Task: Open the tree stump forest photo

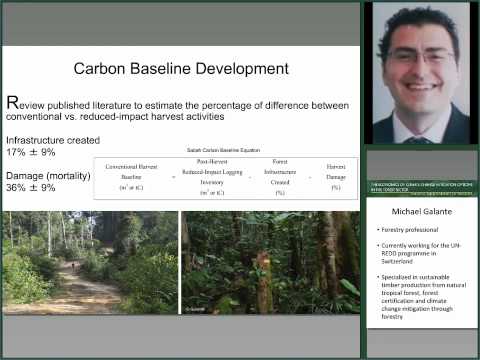Action: pos(271,263)
